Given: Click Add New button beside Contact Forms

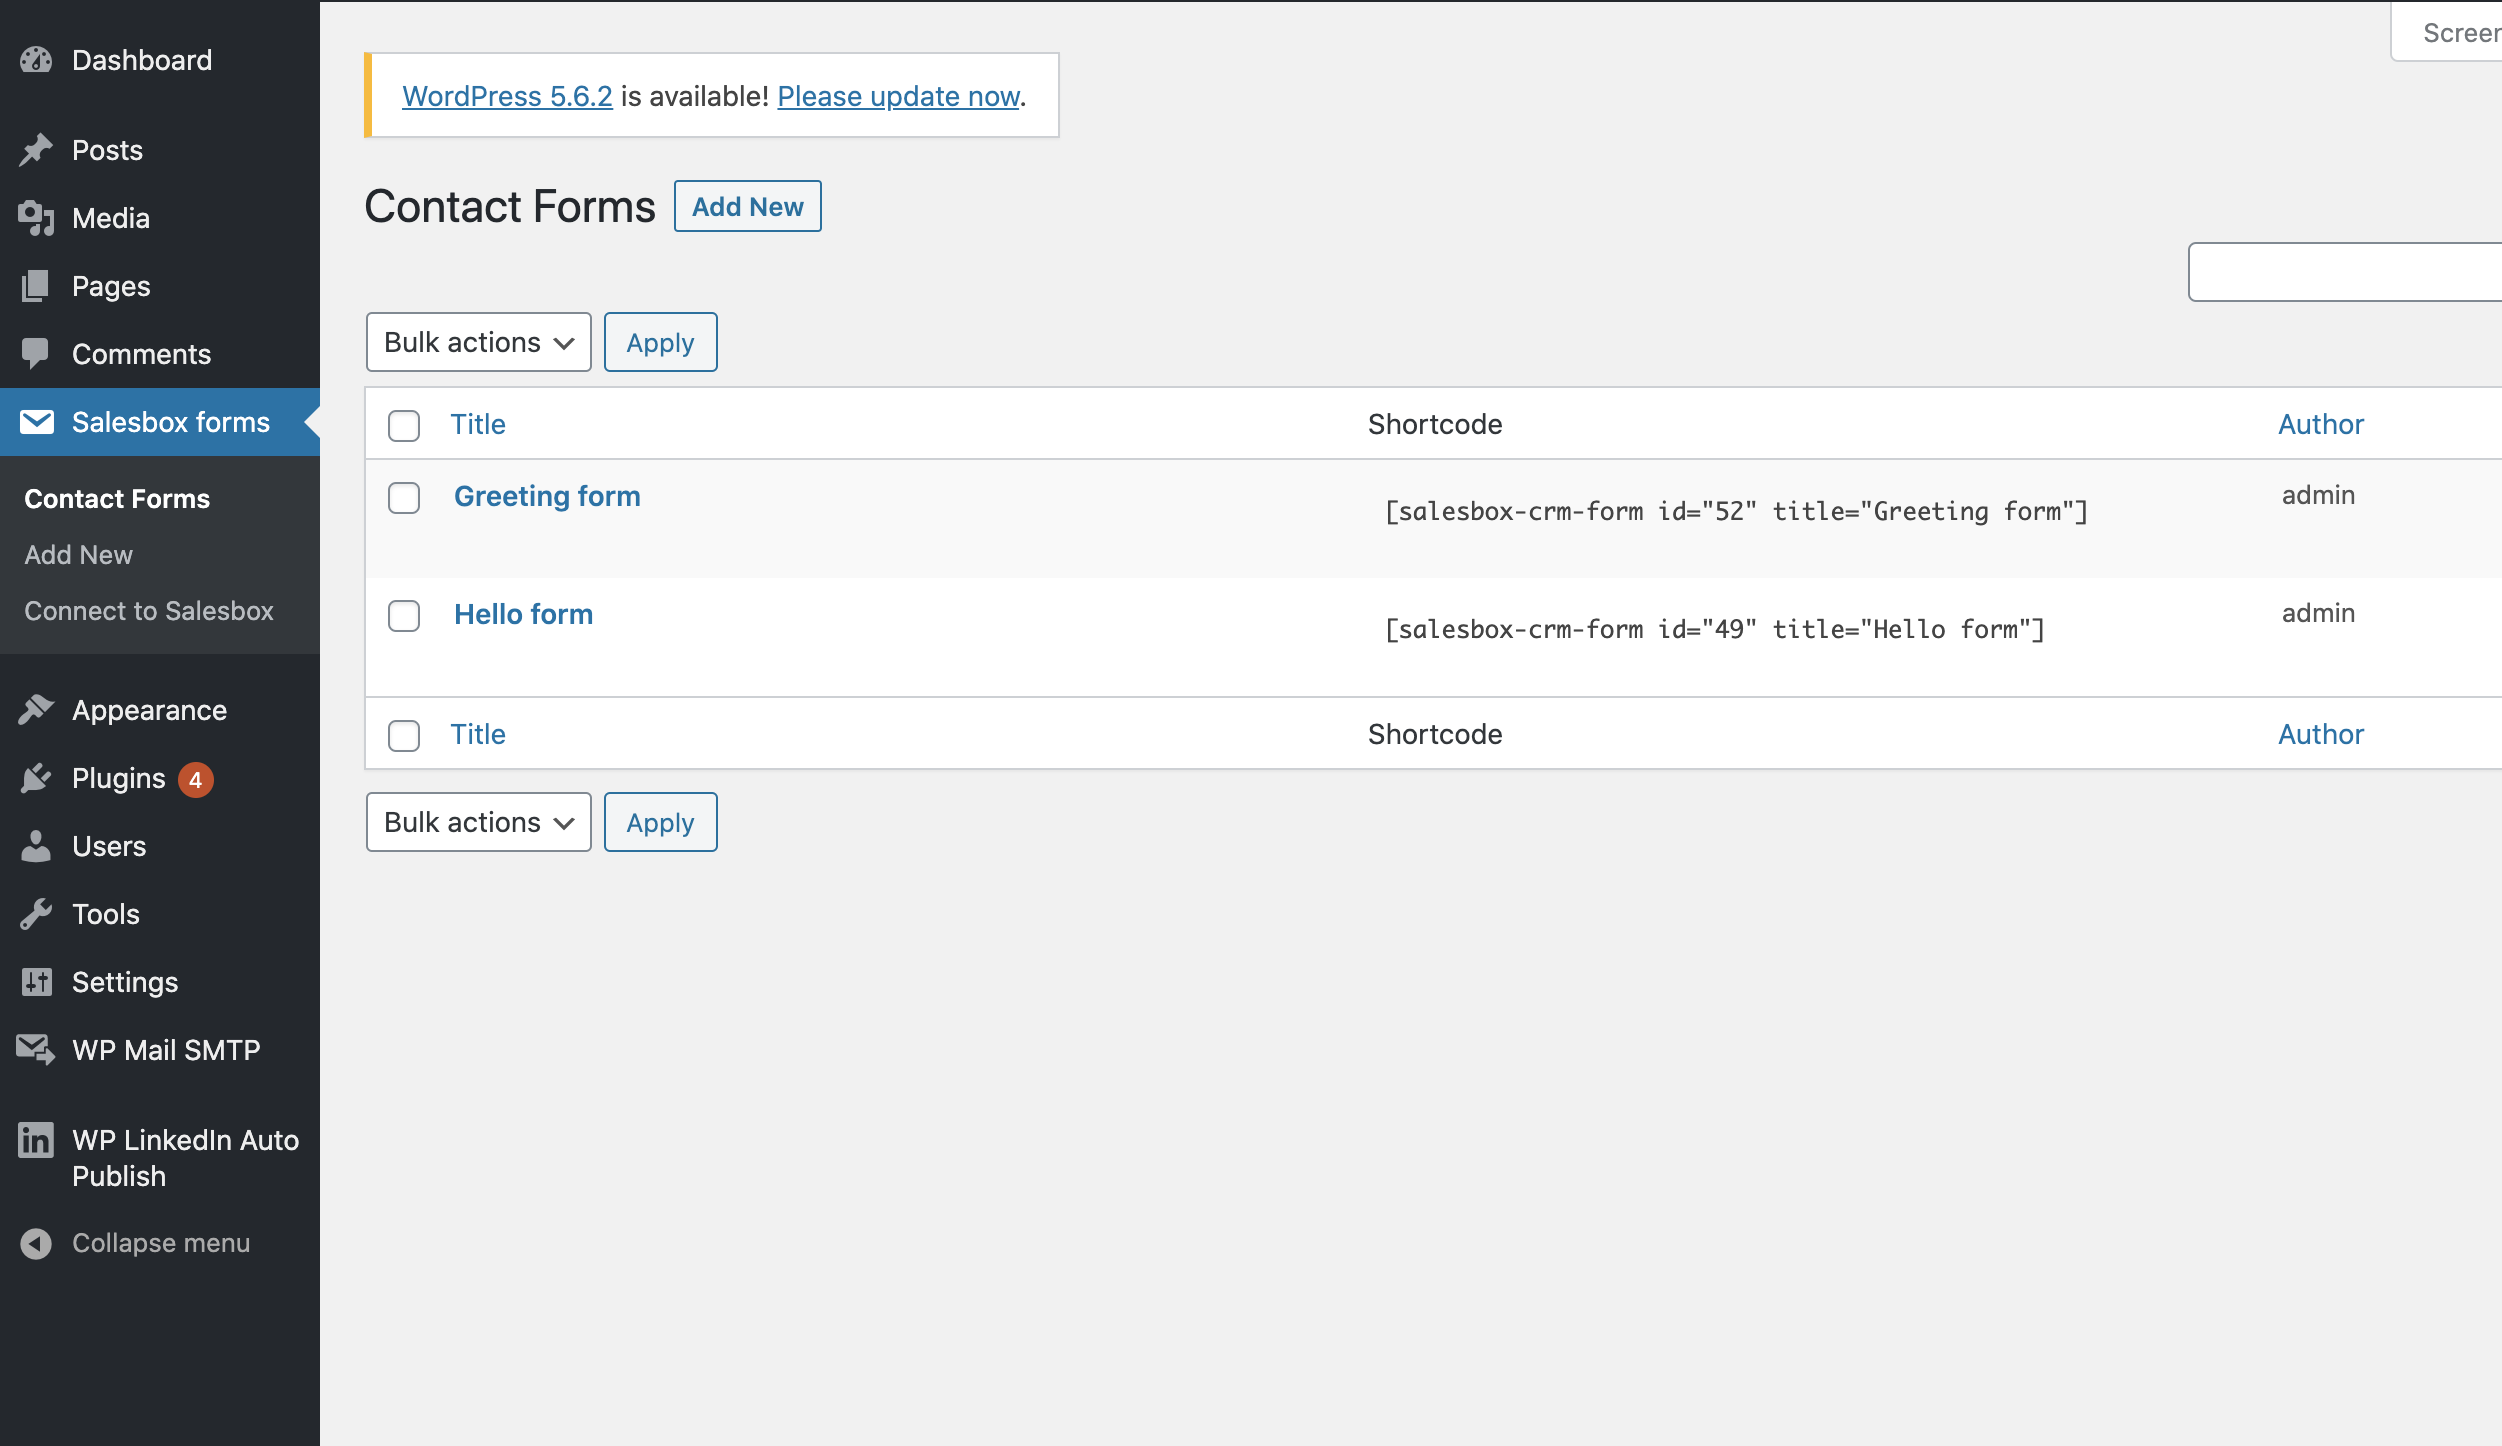Looking at the screenshot, I should coord(748,206).
